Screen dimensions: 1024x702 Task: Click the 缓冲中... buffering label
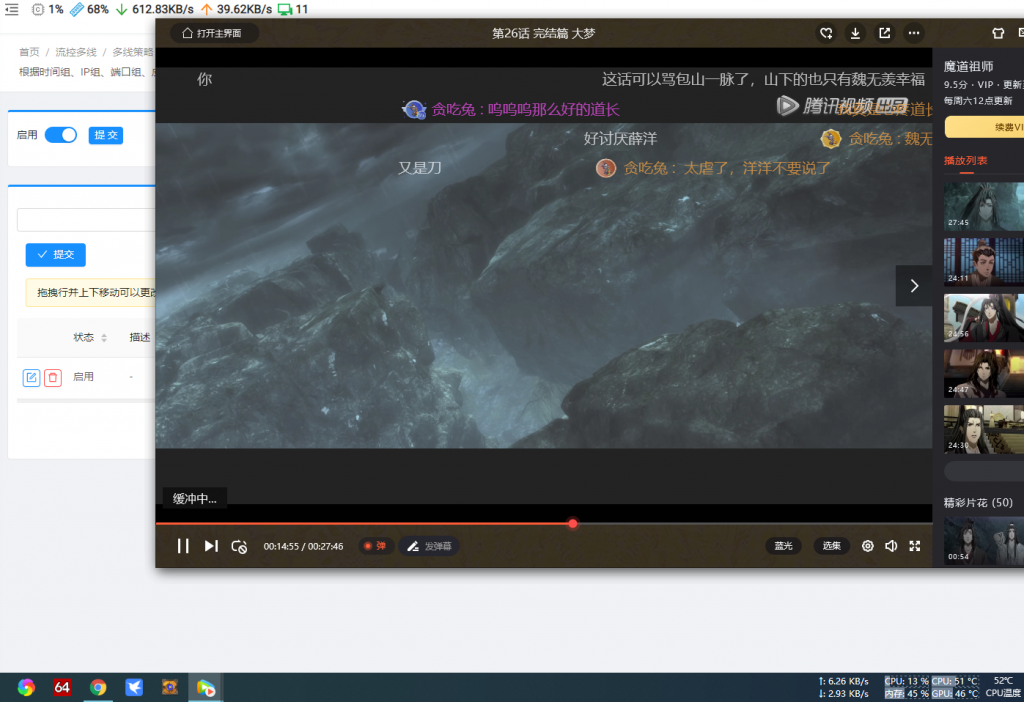point(195,499)
